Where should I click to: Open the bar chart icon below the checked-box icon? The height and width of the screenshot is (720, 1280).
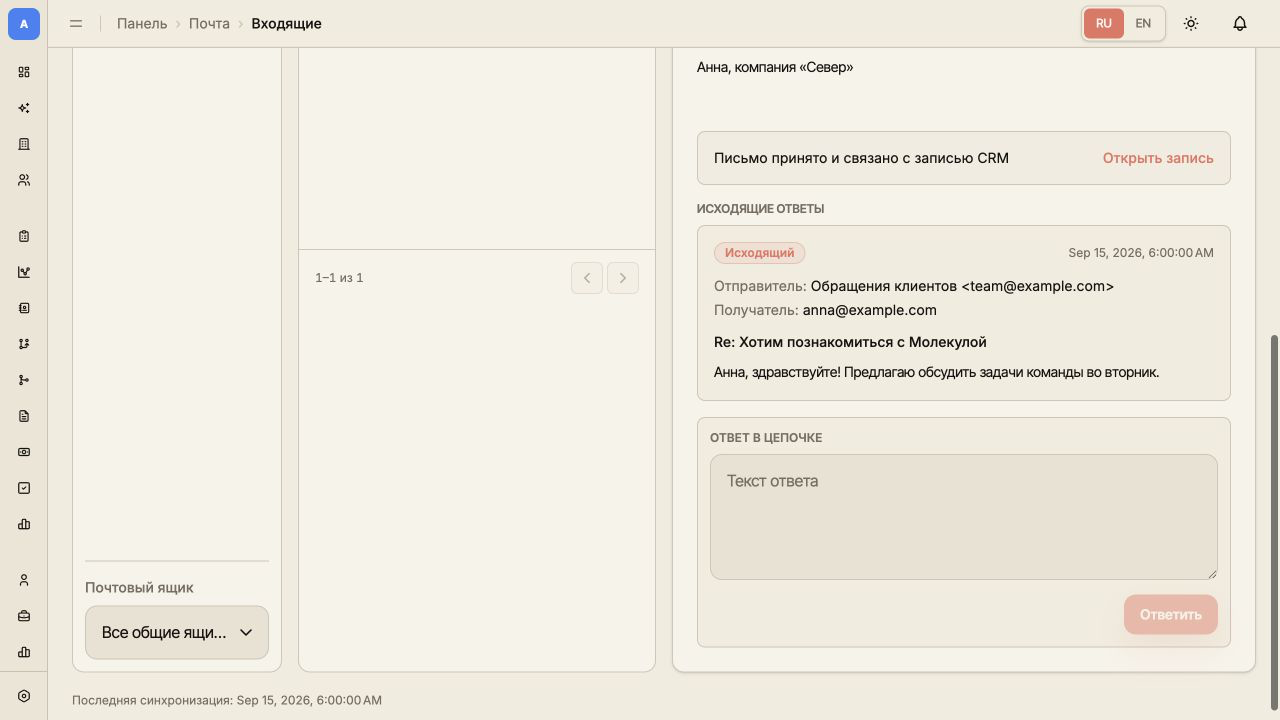click(24, 524)
